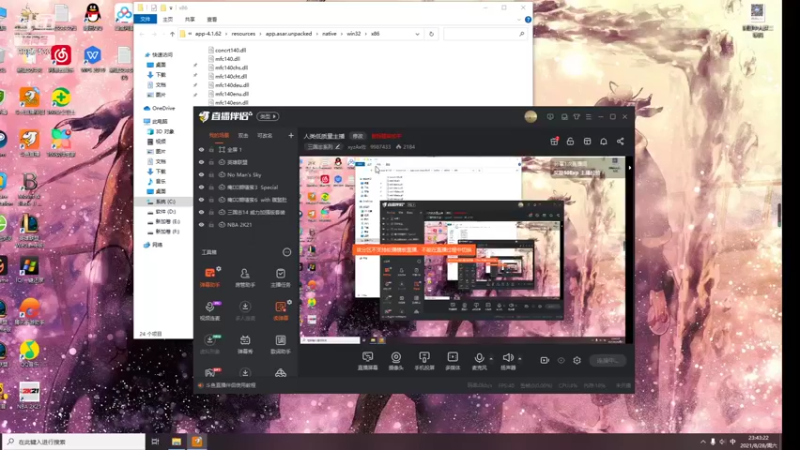Screen dimensions: 800x450
Task: Click the Windows taskbar search field
Action: tap(74, 441)
